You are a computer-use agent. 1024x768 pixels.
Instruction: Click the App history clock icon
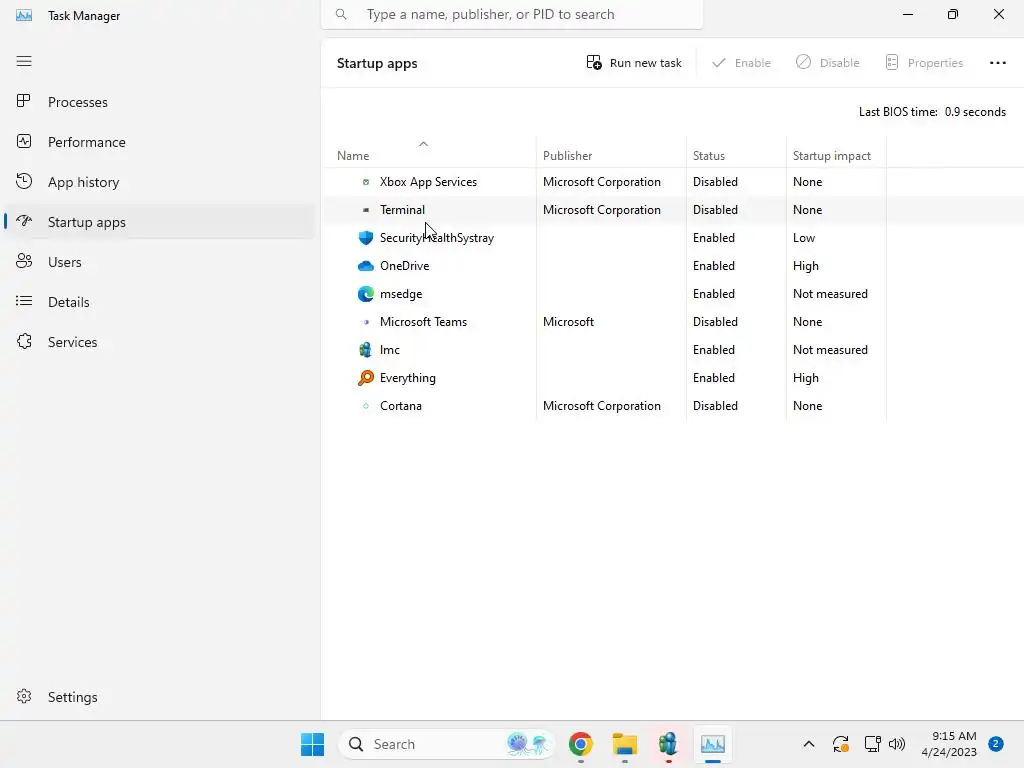pos(24,182)
